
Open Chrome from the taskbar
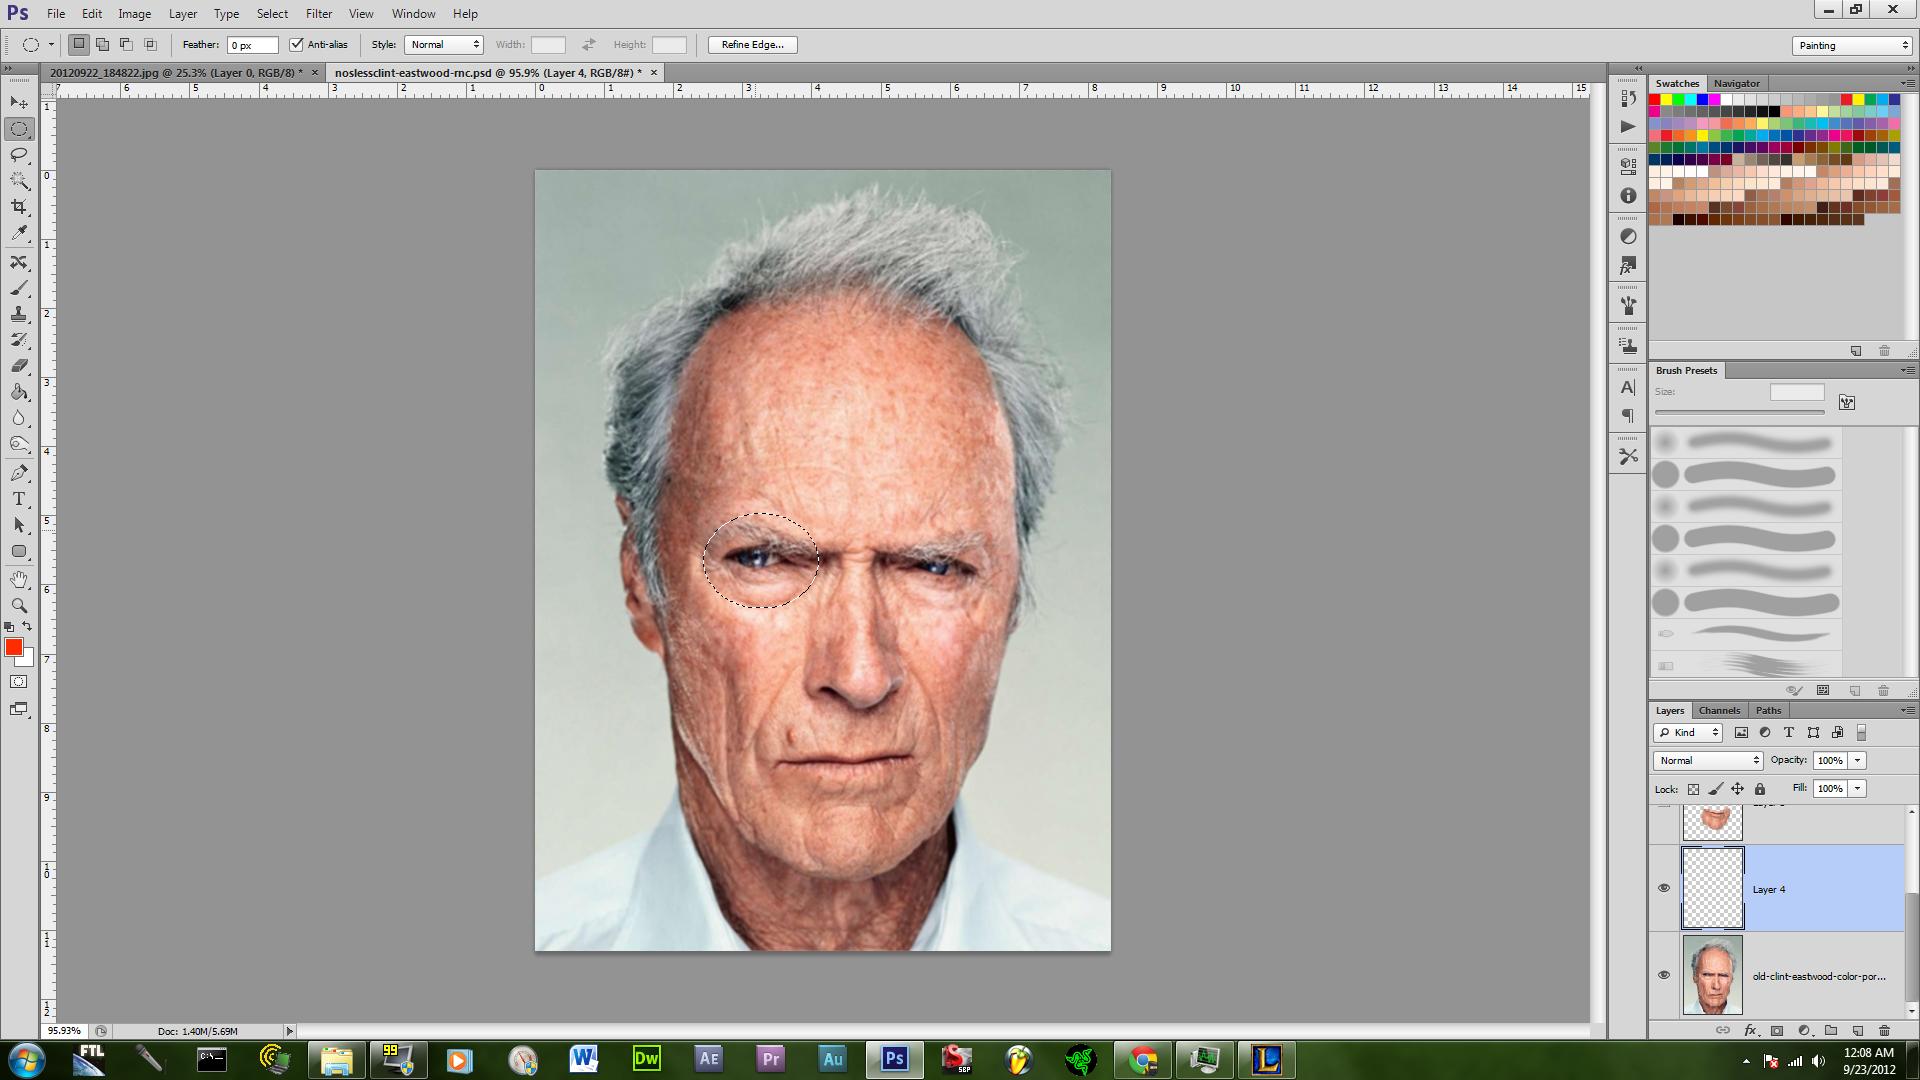click(x=1142, y=1059)
